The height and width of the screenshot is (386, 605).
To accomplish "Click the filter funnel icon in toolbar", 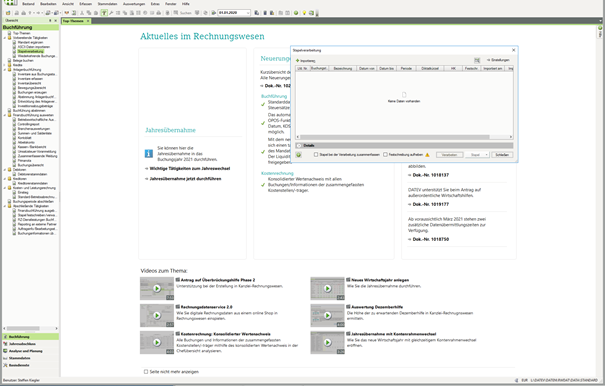I will coord(104,13).
